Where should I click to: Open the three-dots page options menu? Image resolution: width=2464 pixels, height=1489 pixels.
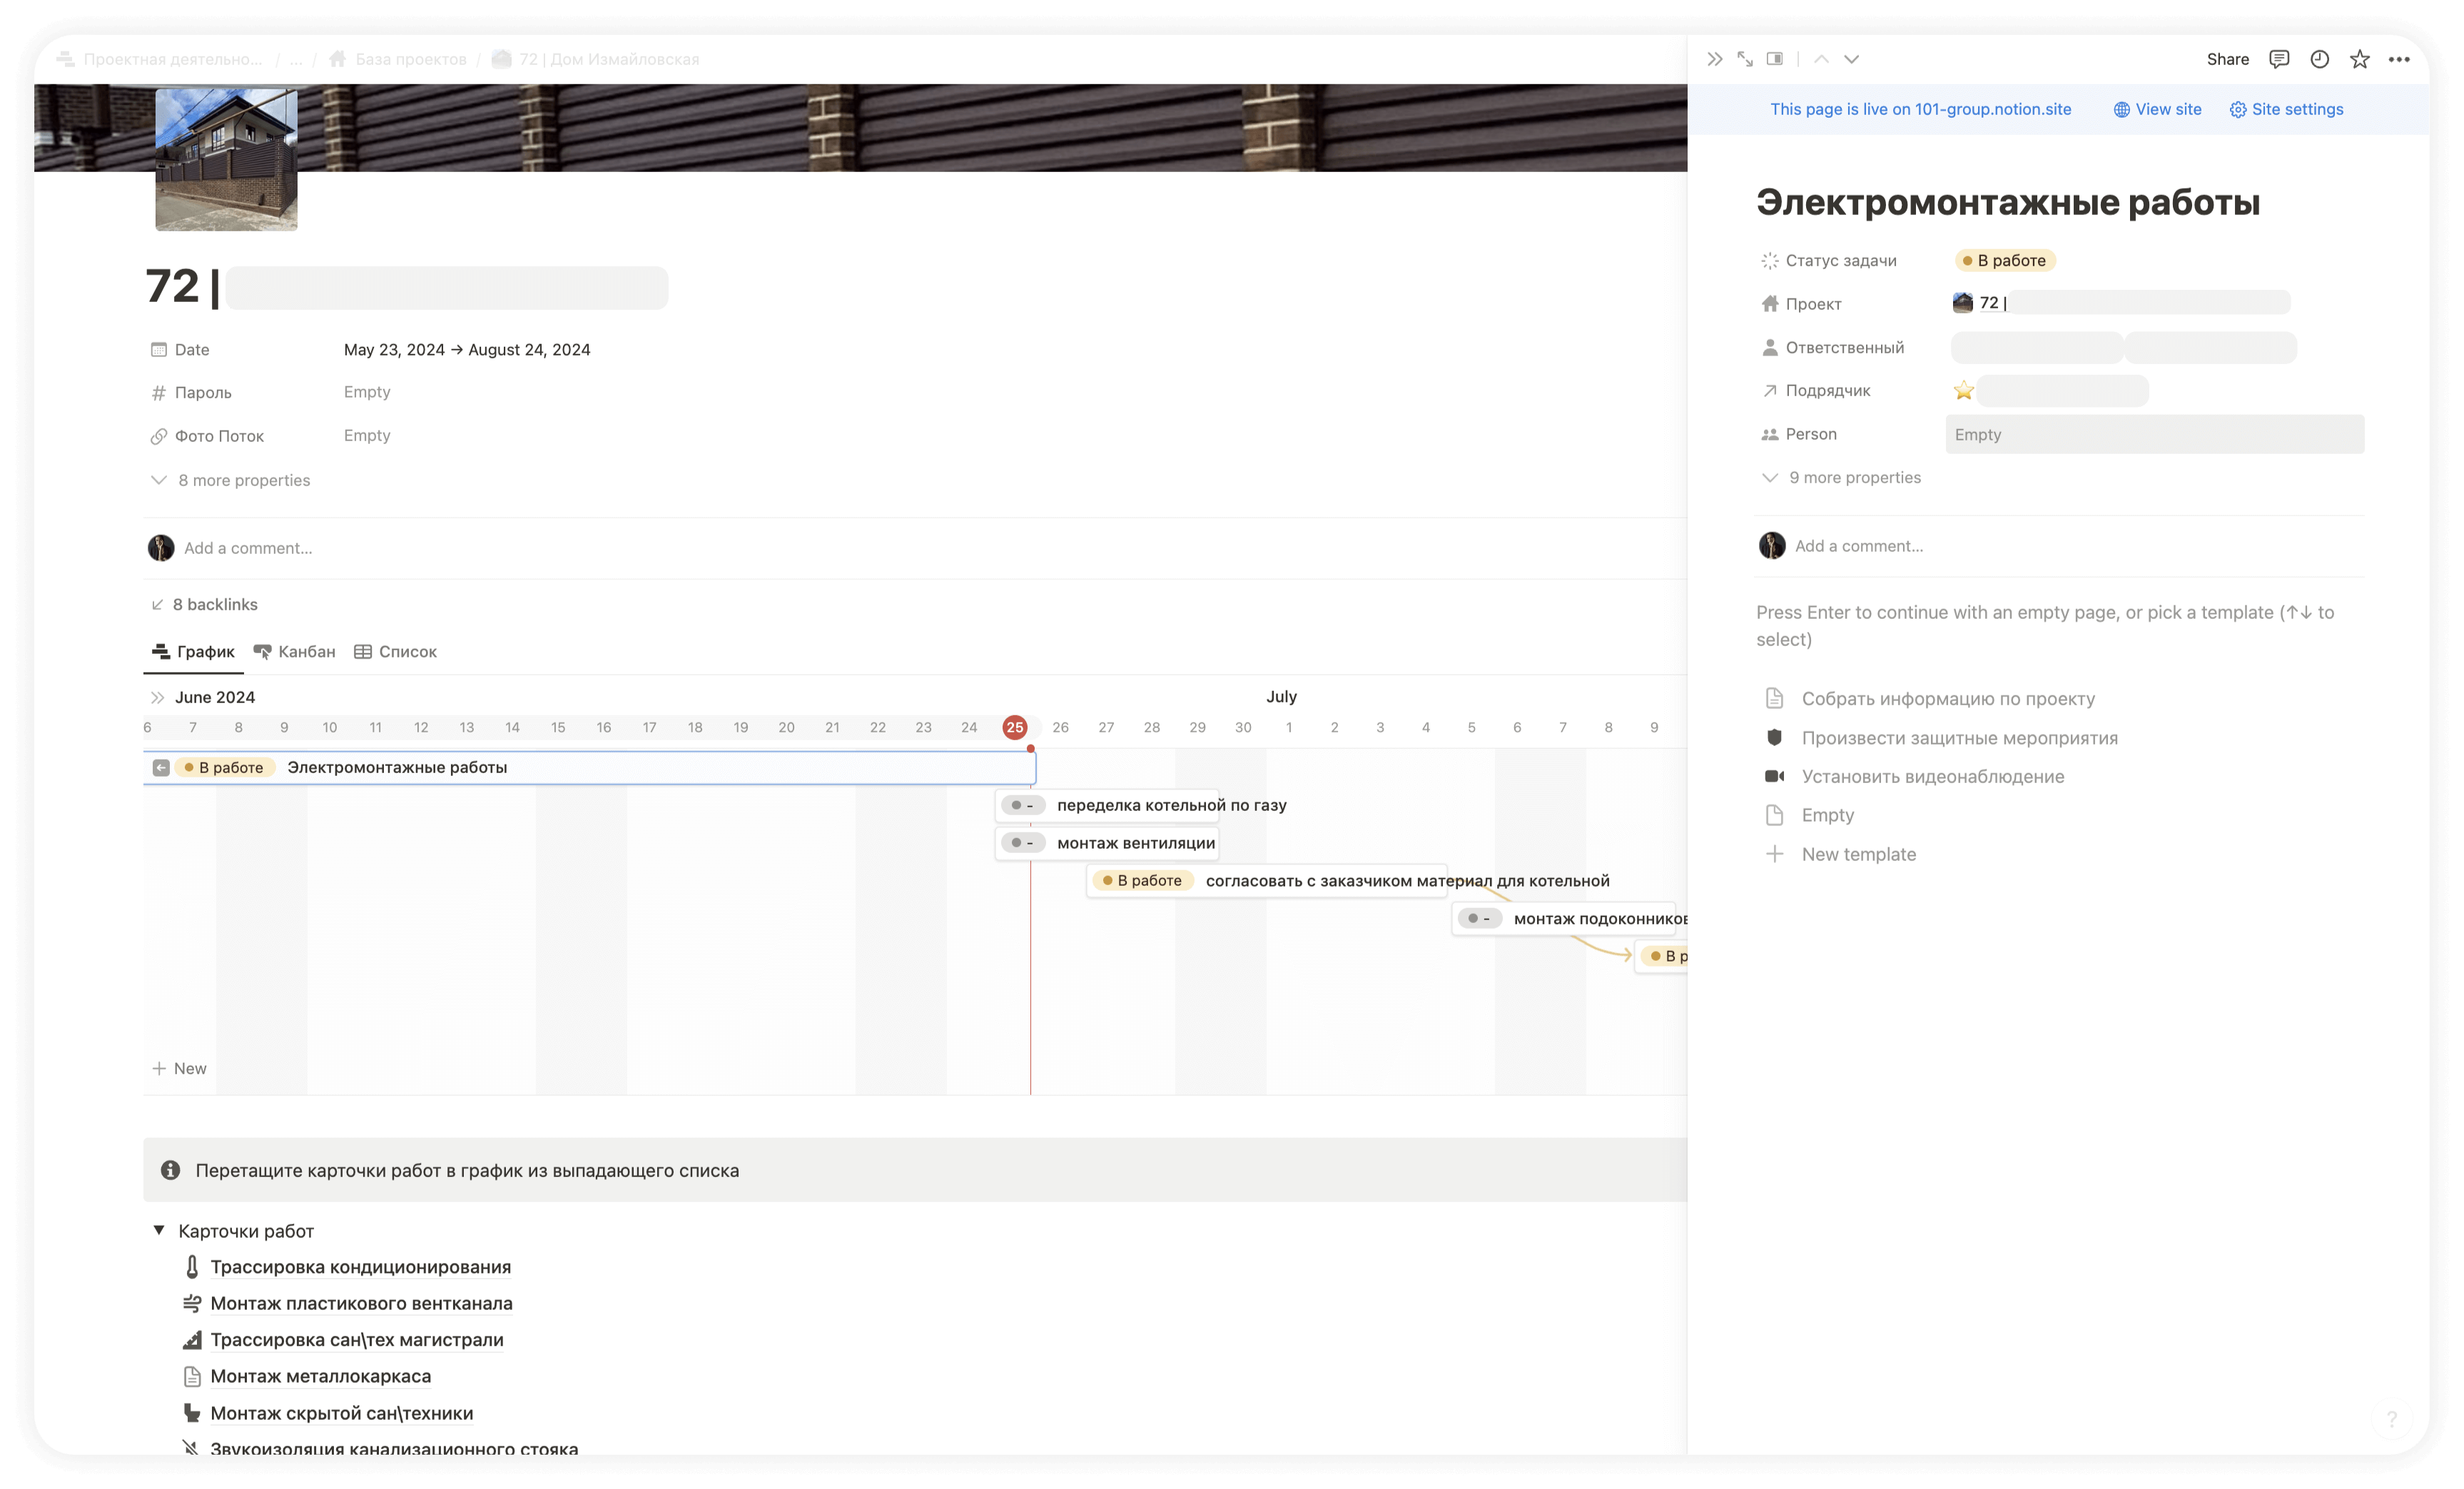coord(2399,59)
